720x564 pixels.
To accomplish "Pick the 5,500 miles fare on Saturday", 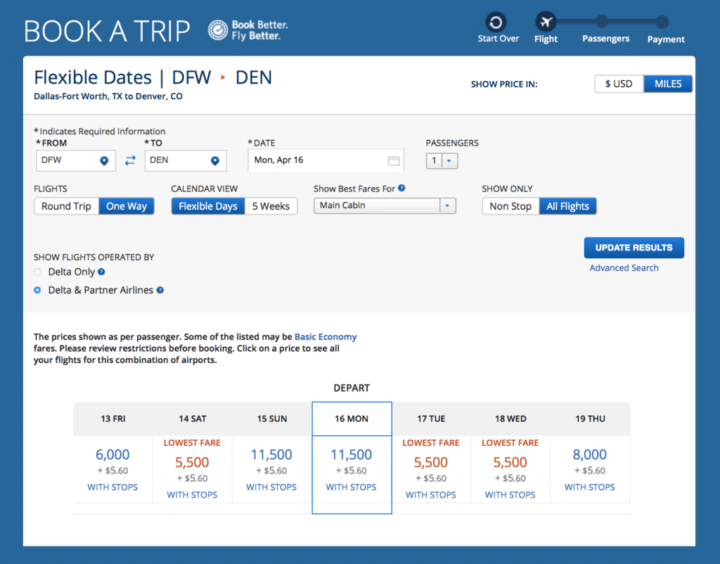I will coord(192,462).
